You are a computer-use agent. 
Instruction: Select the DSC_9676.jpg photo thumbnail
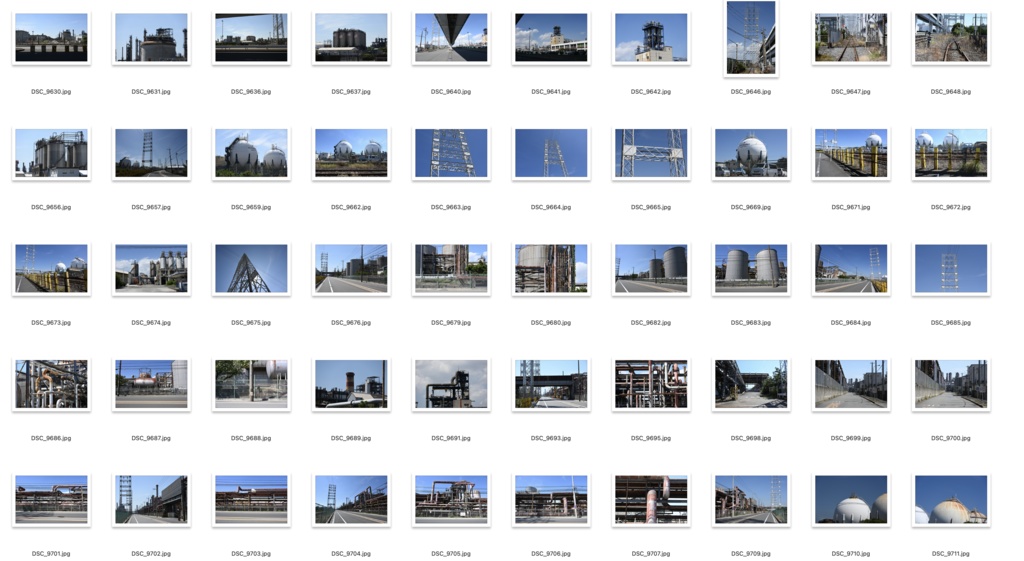pyautogui.click(x=351, y=269)
